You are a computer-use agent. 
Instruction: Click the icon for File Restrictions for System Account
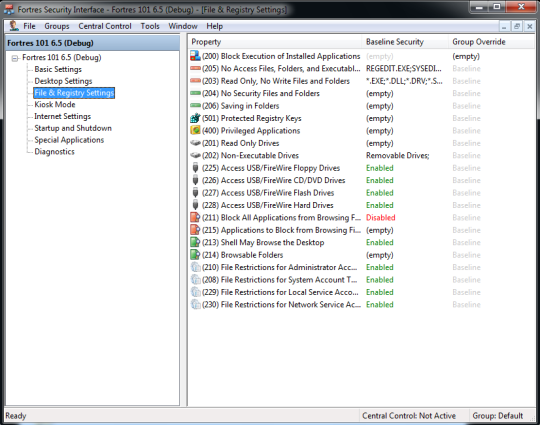click(195, 279)
